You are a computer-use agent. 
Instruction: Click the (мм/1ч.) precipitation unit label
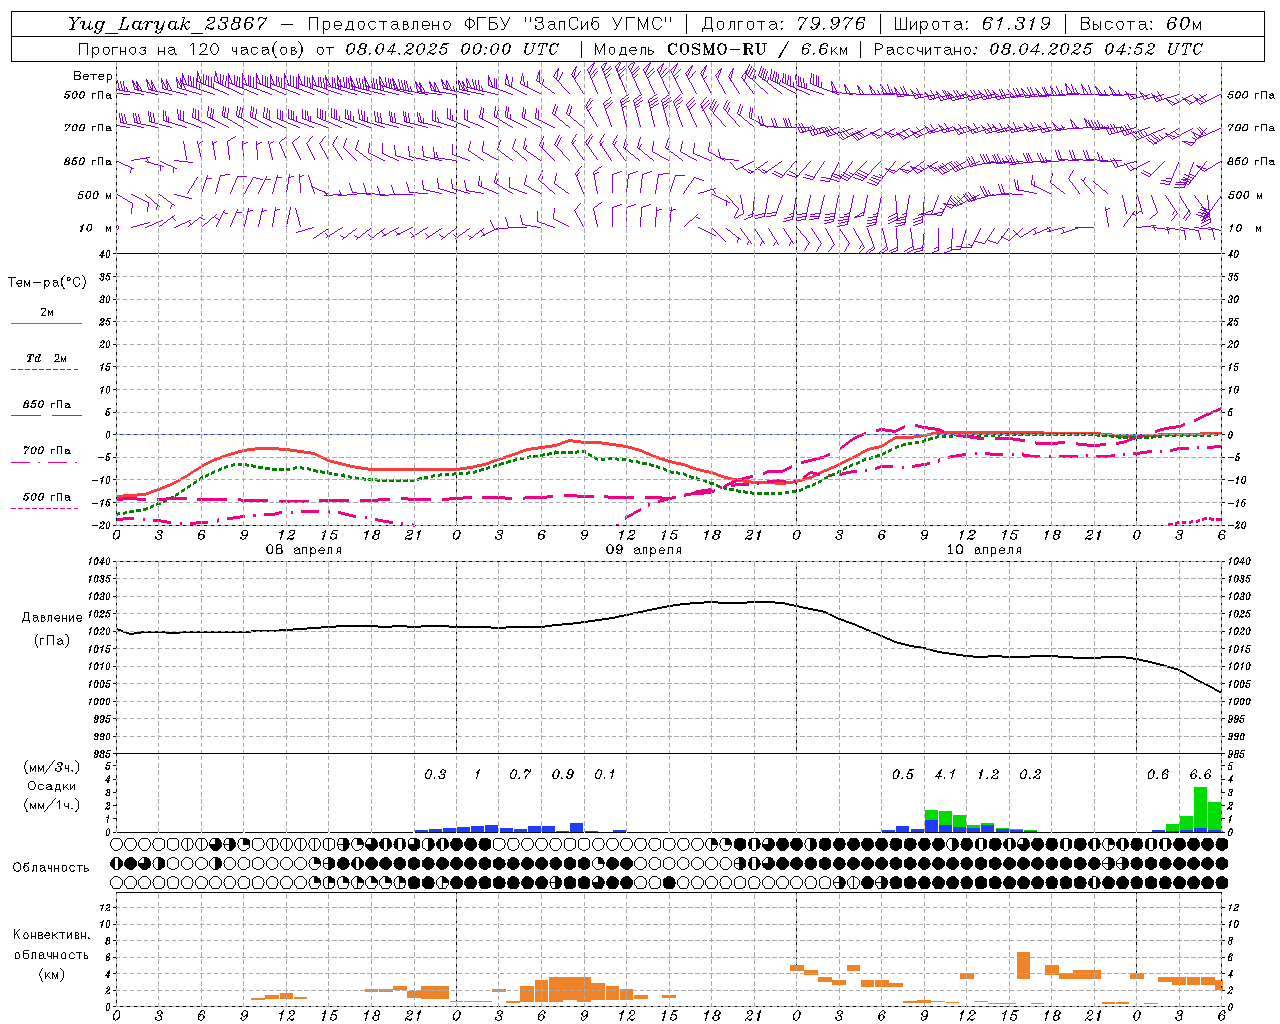(52, 805)
